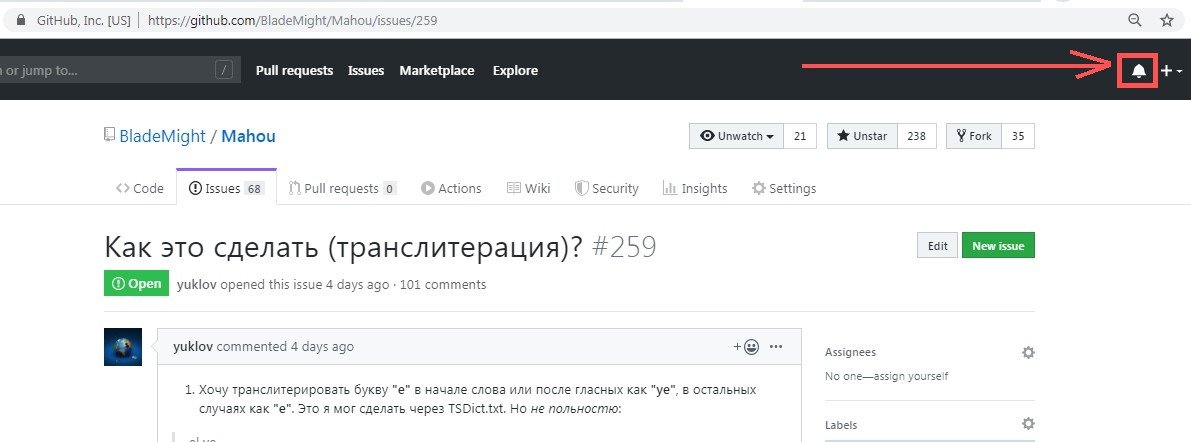Create a New issue

[x=998, y=246]
